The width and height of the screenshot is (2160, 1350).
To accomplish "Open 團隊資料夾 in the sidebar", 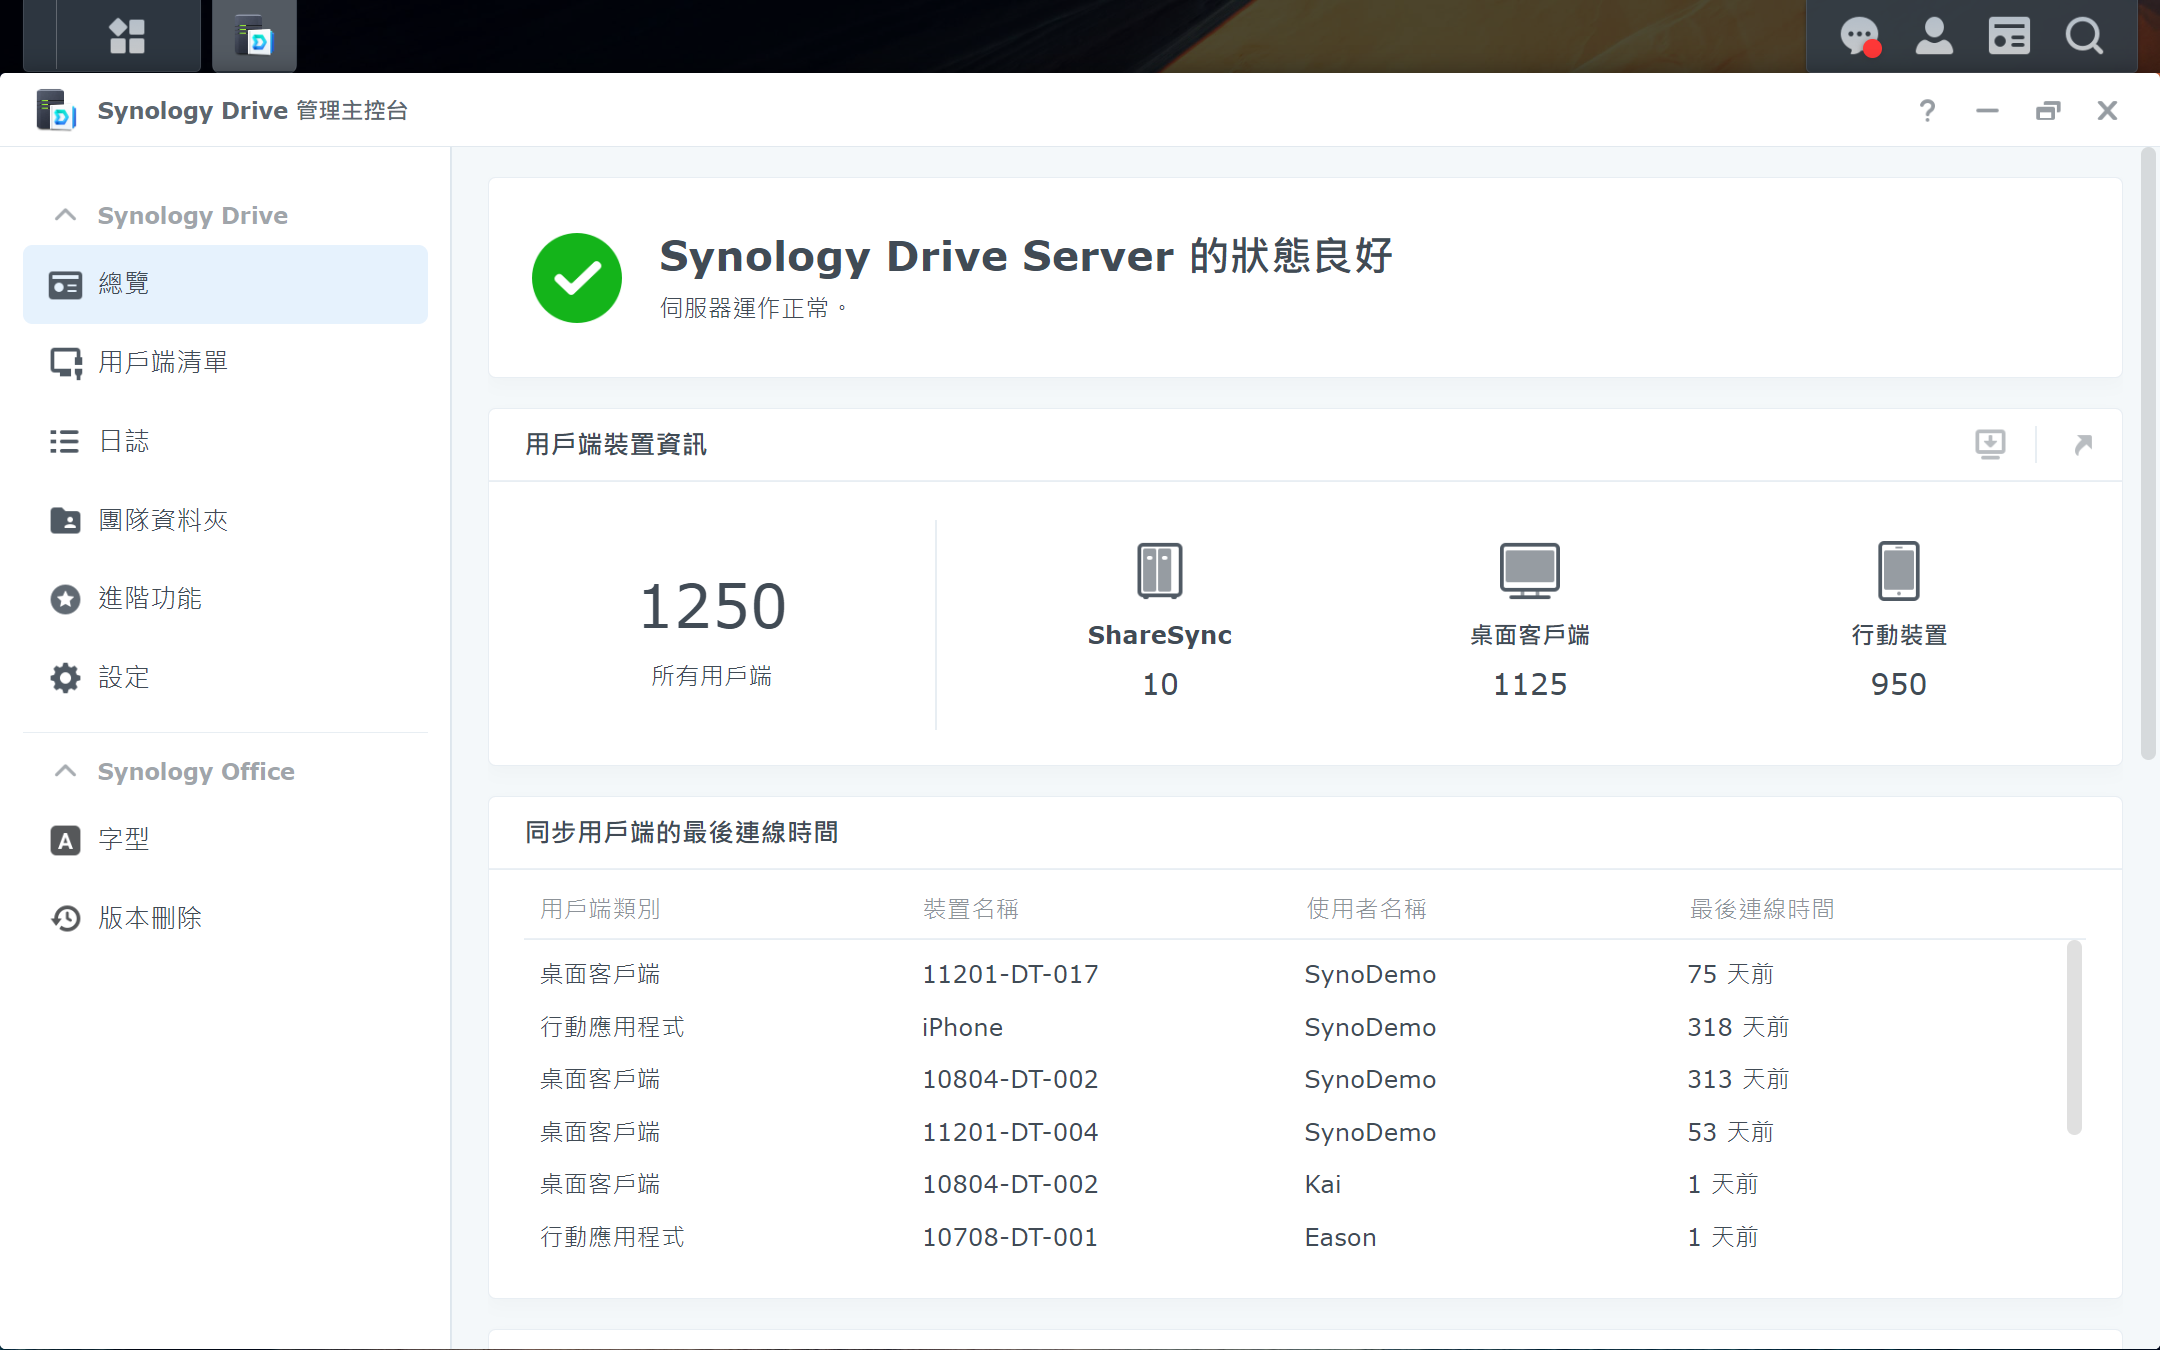I will tap(225, 520).
